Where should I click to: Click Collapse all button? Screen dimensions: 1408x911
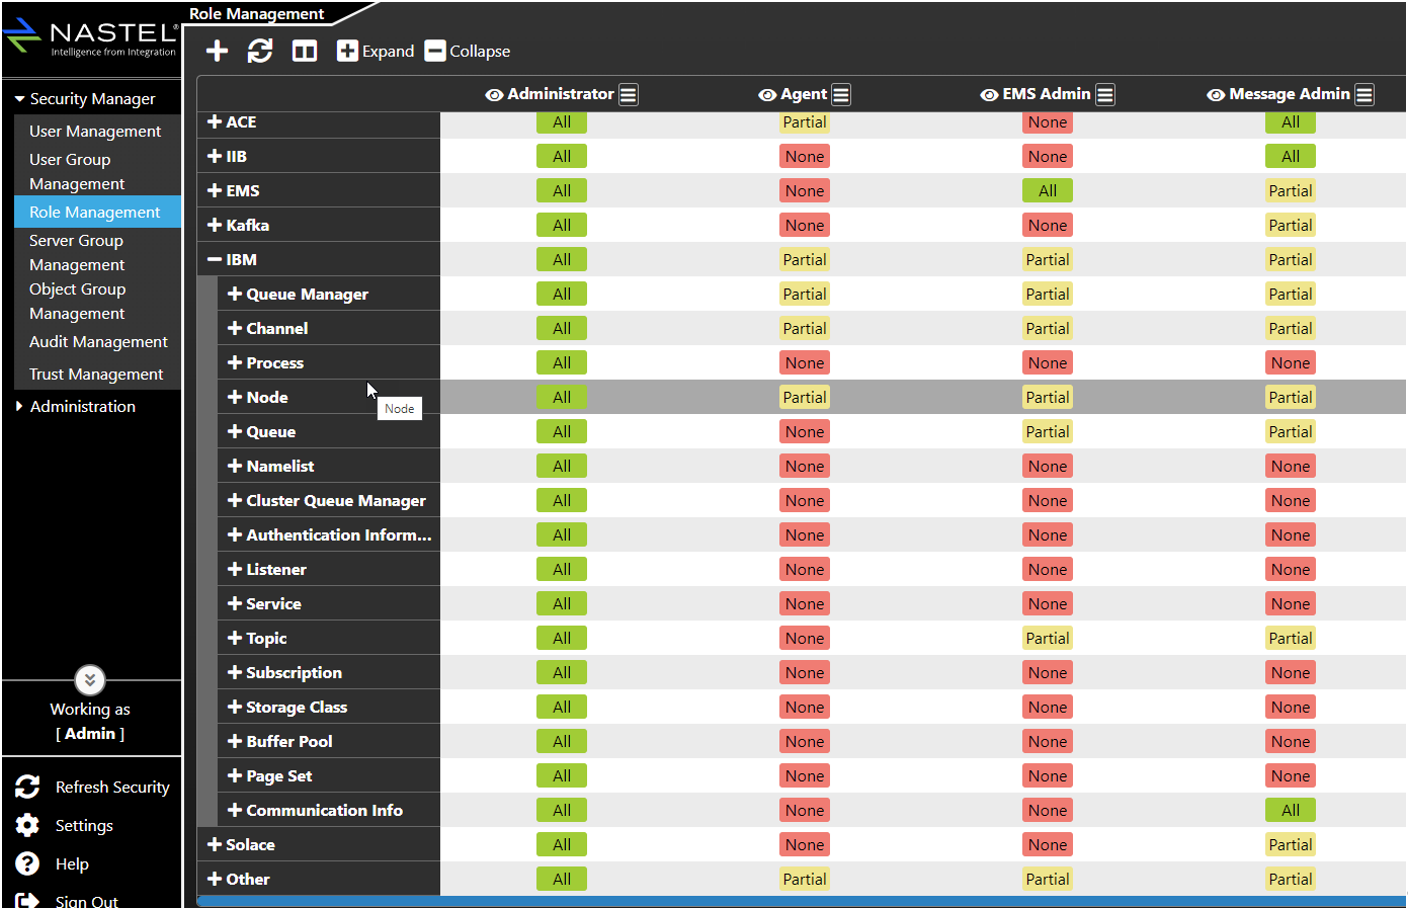pos(467,51)
